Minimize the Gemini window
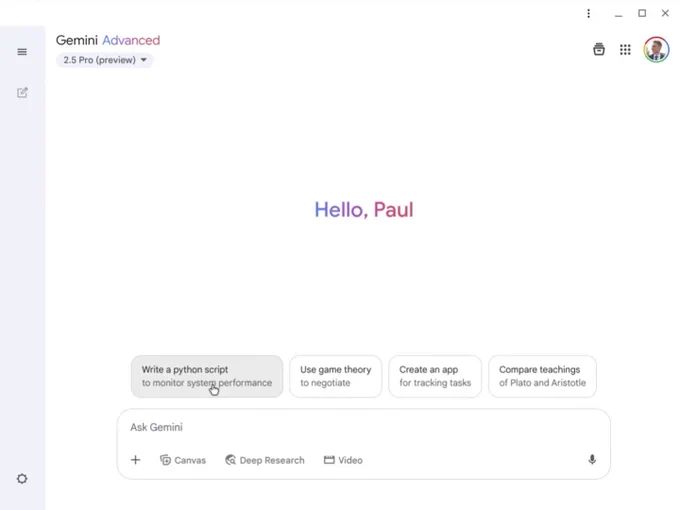Image resolution: width=680 pixels, height=510 pixels. tap(618, 14)
